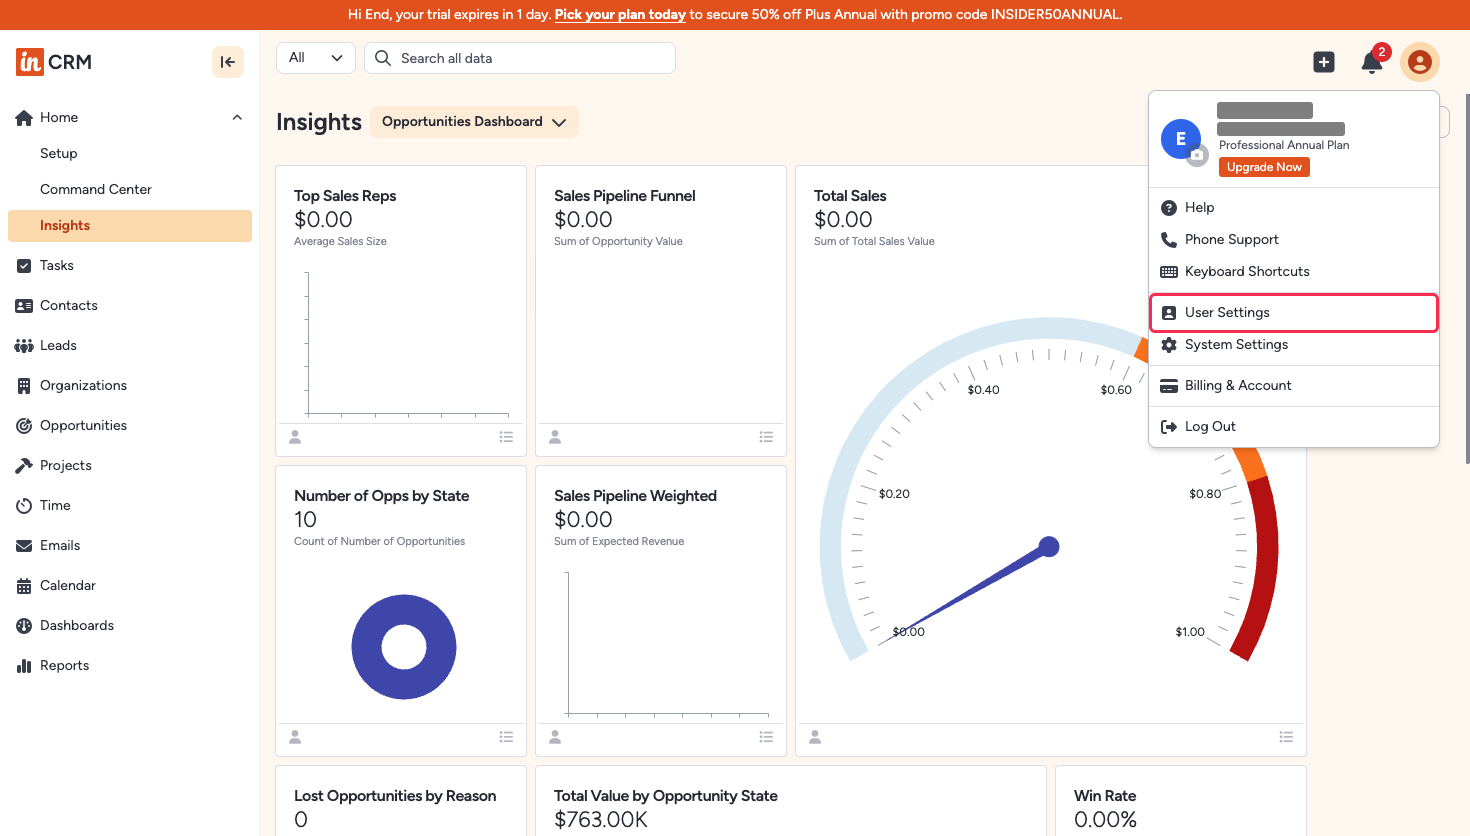Open the Opportunities Dashboard dropdown

(x=474, y=122)
